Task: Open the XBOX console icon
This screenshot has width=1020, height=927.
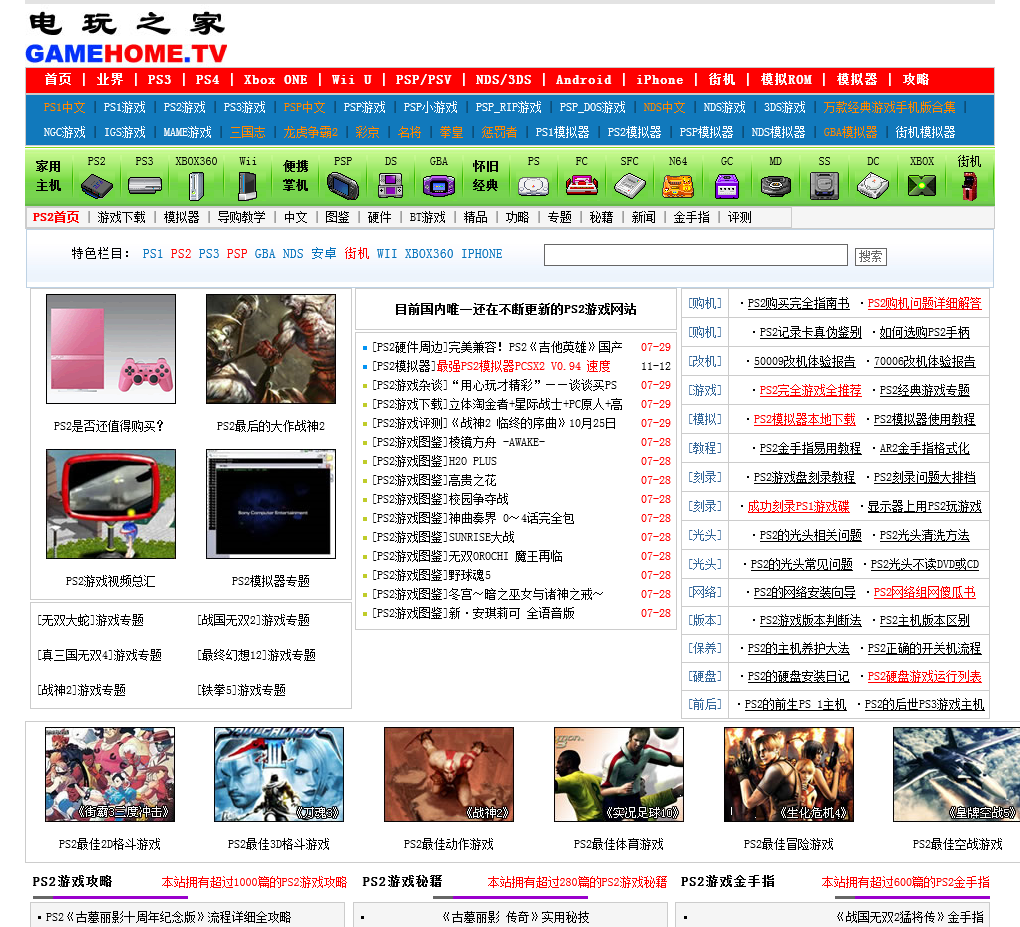Action: click(922, 186)
